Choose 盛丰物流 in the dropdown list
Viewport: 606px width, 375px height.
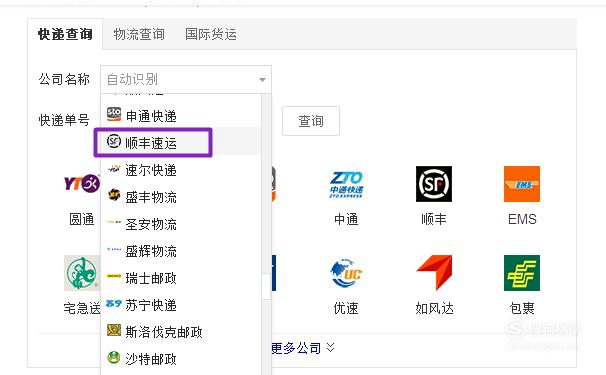(x=181, y=197)
